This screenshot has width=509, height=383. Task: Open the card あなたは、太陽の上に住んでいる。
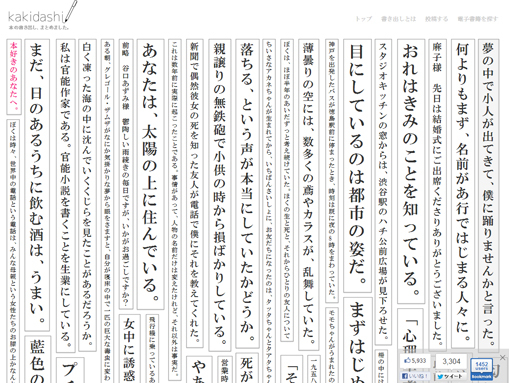tap(150, 174)
